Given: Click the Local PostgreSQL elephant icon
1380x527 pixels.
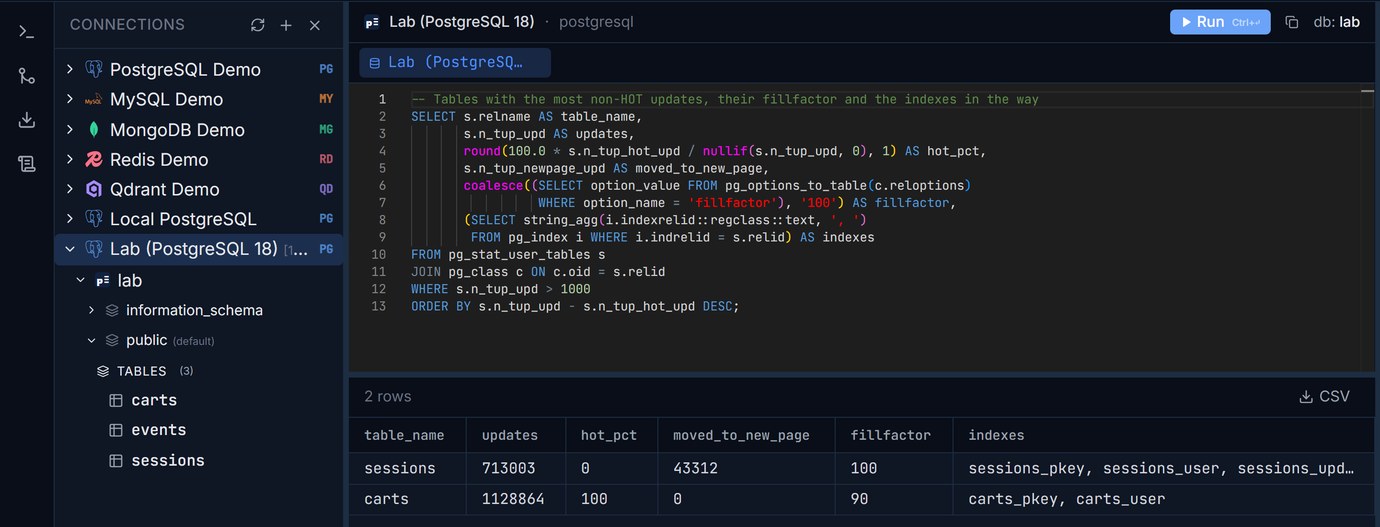Looking at the screenshot, I should click(94, 219).
